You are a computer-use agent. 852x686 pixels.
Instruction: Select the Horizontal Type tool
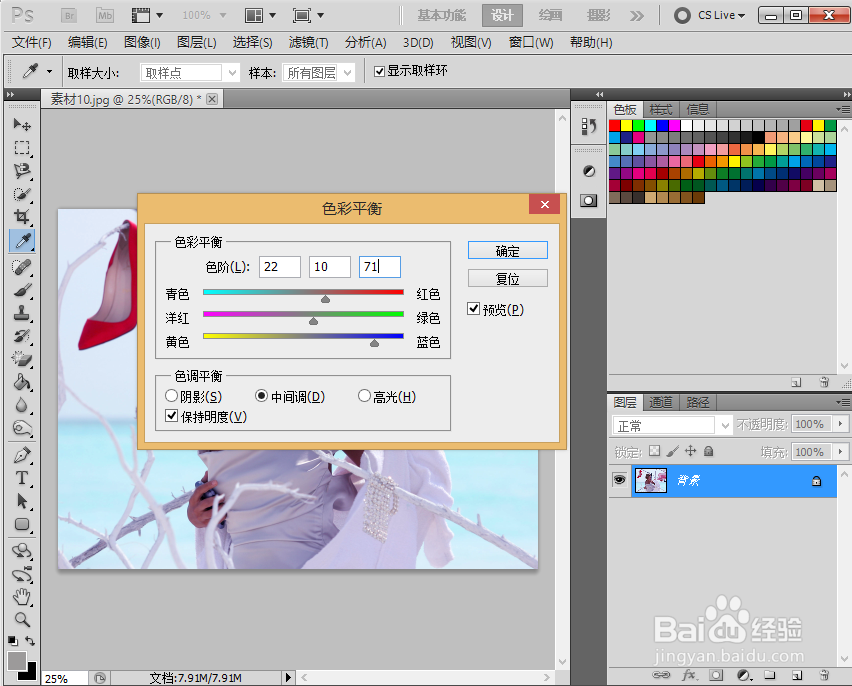[x=22, y=478]
